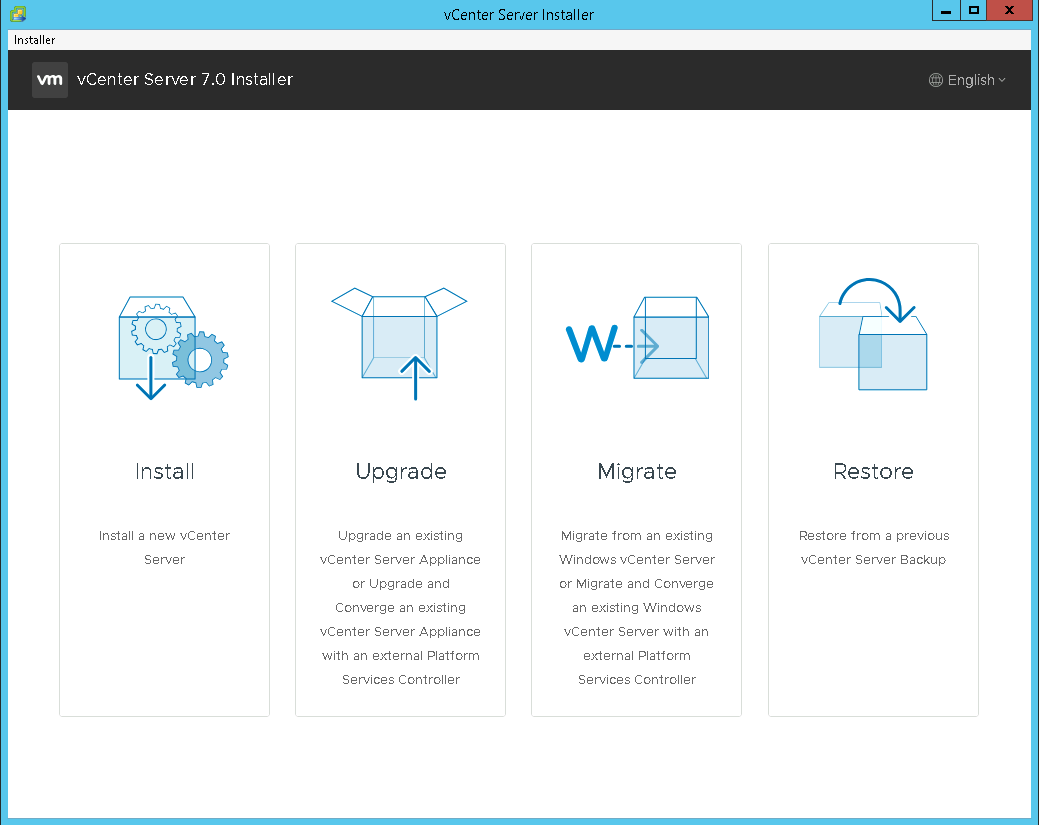
Task: Minimize the vCenter Server Installer window
Action: [946, 11]
